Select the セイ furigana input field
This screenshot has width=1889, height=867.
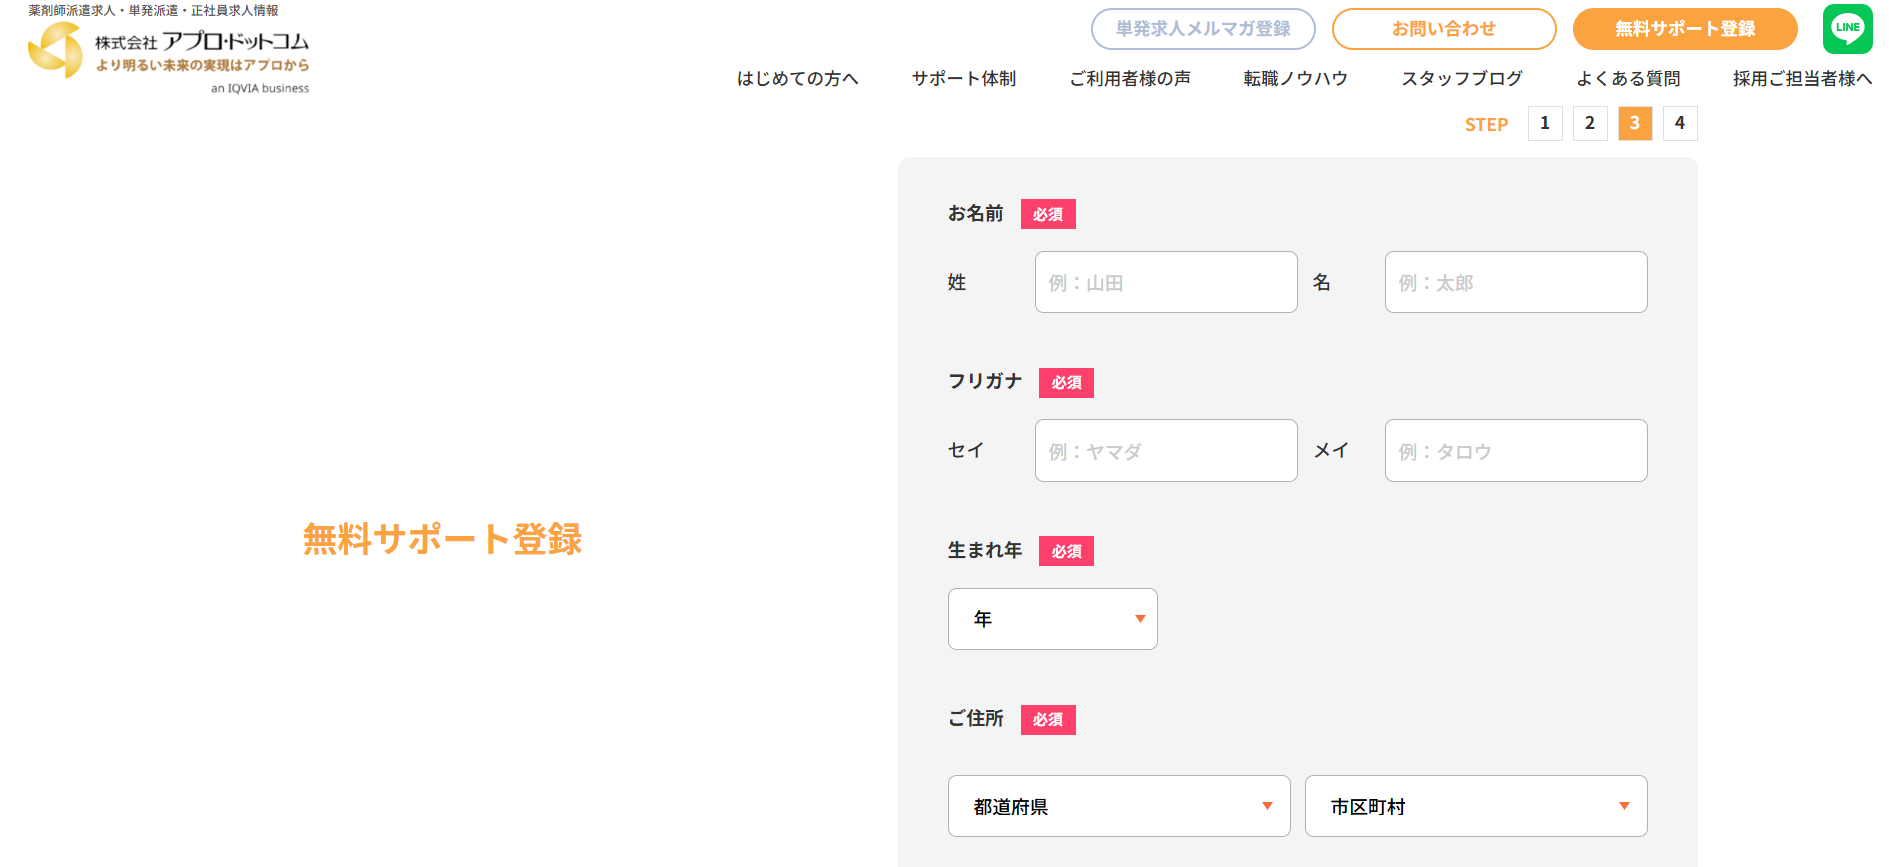[1166, 451]
